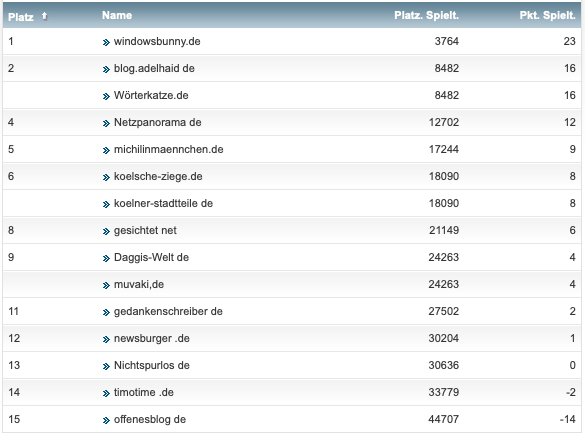
Task: Click the double-arrow icon beside Wörterkatze.de
Action: [x=106, y=97]
